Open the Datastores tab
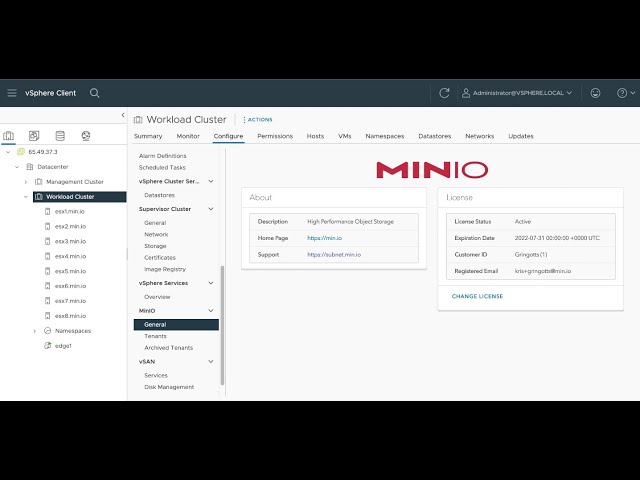The width and height of the screenshot is (640, 480). pyautogui.click(x=435, y=136)
